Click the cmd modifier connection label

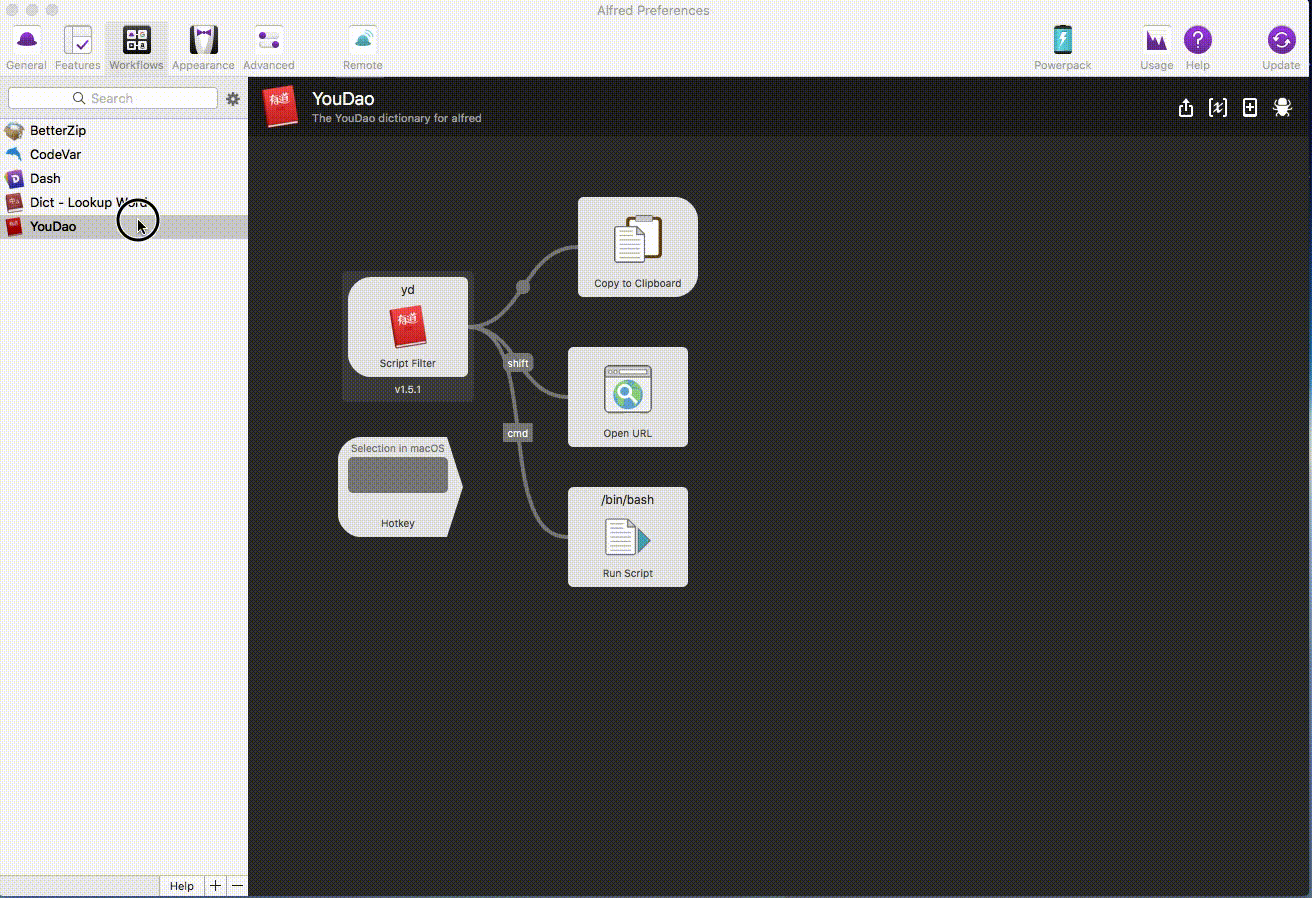tap(517, 433)
